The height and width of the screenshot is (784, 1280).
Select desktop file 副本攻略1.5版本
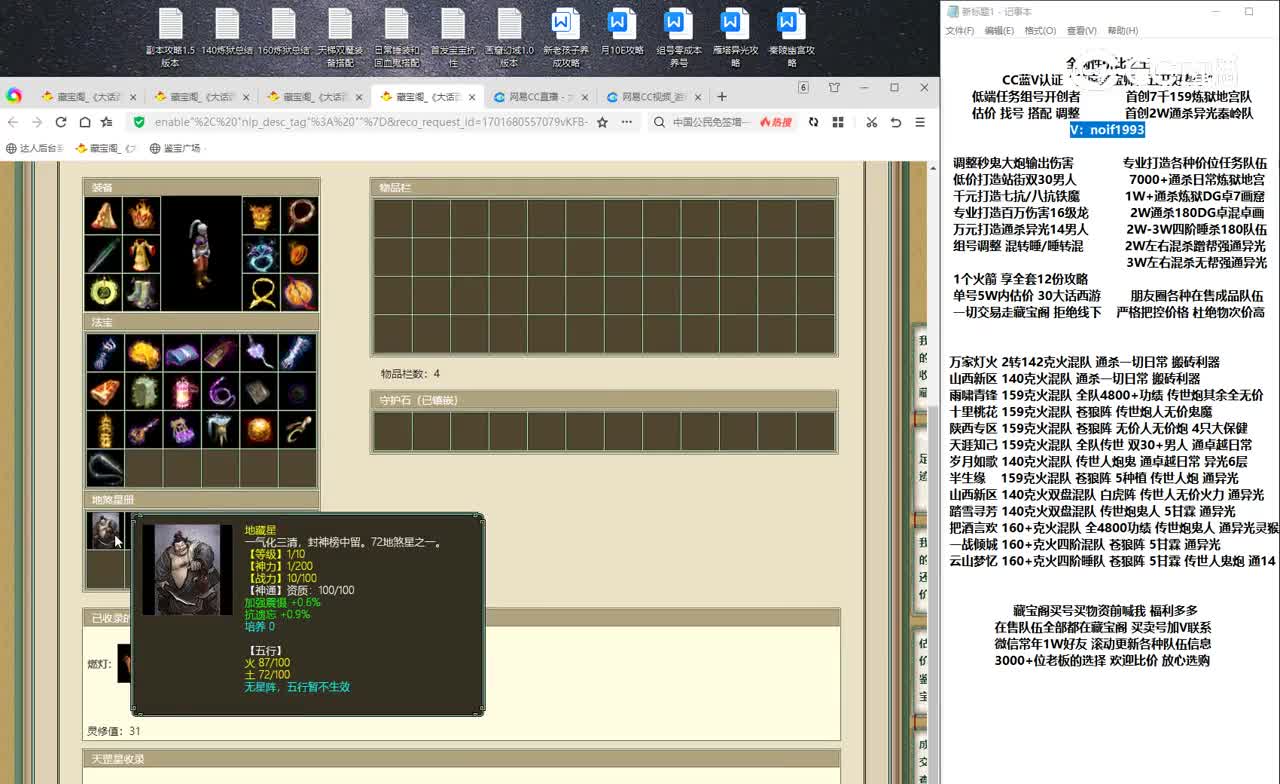(170, 39)
